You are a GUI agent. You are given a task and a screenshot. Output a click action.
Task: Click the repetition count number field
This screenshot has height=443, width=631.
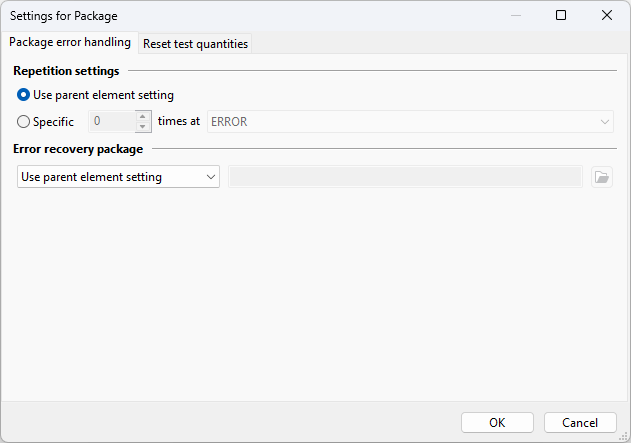pos(112,122)
